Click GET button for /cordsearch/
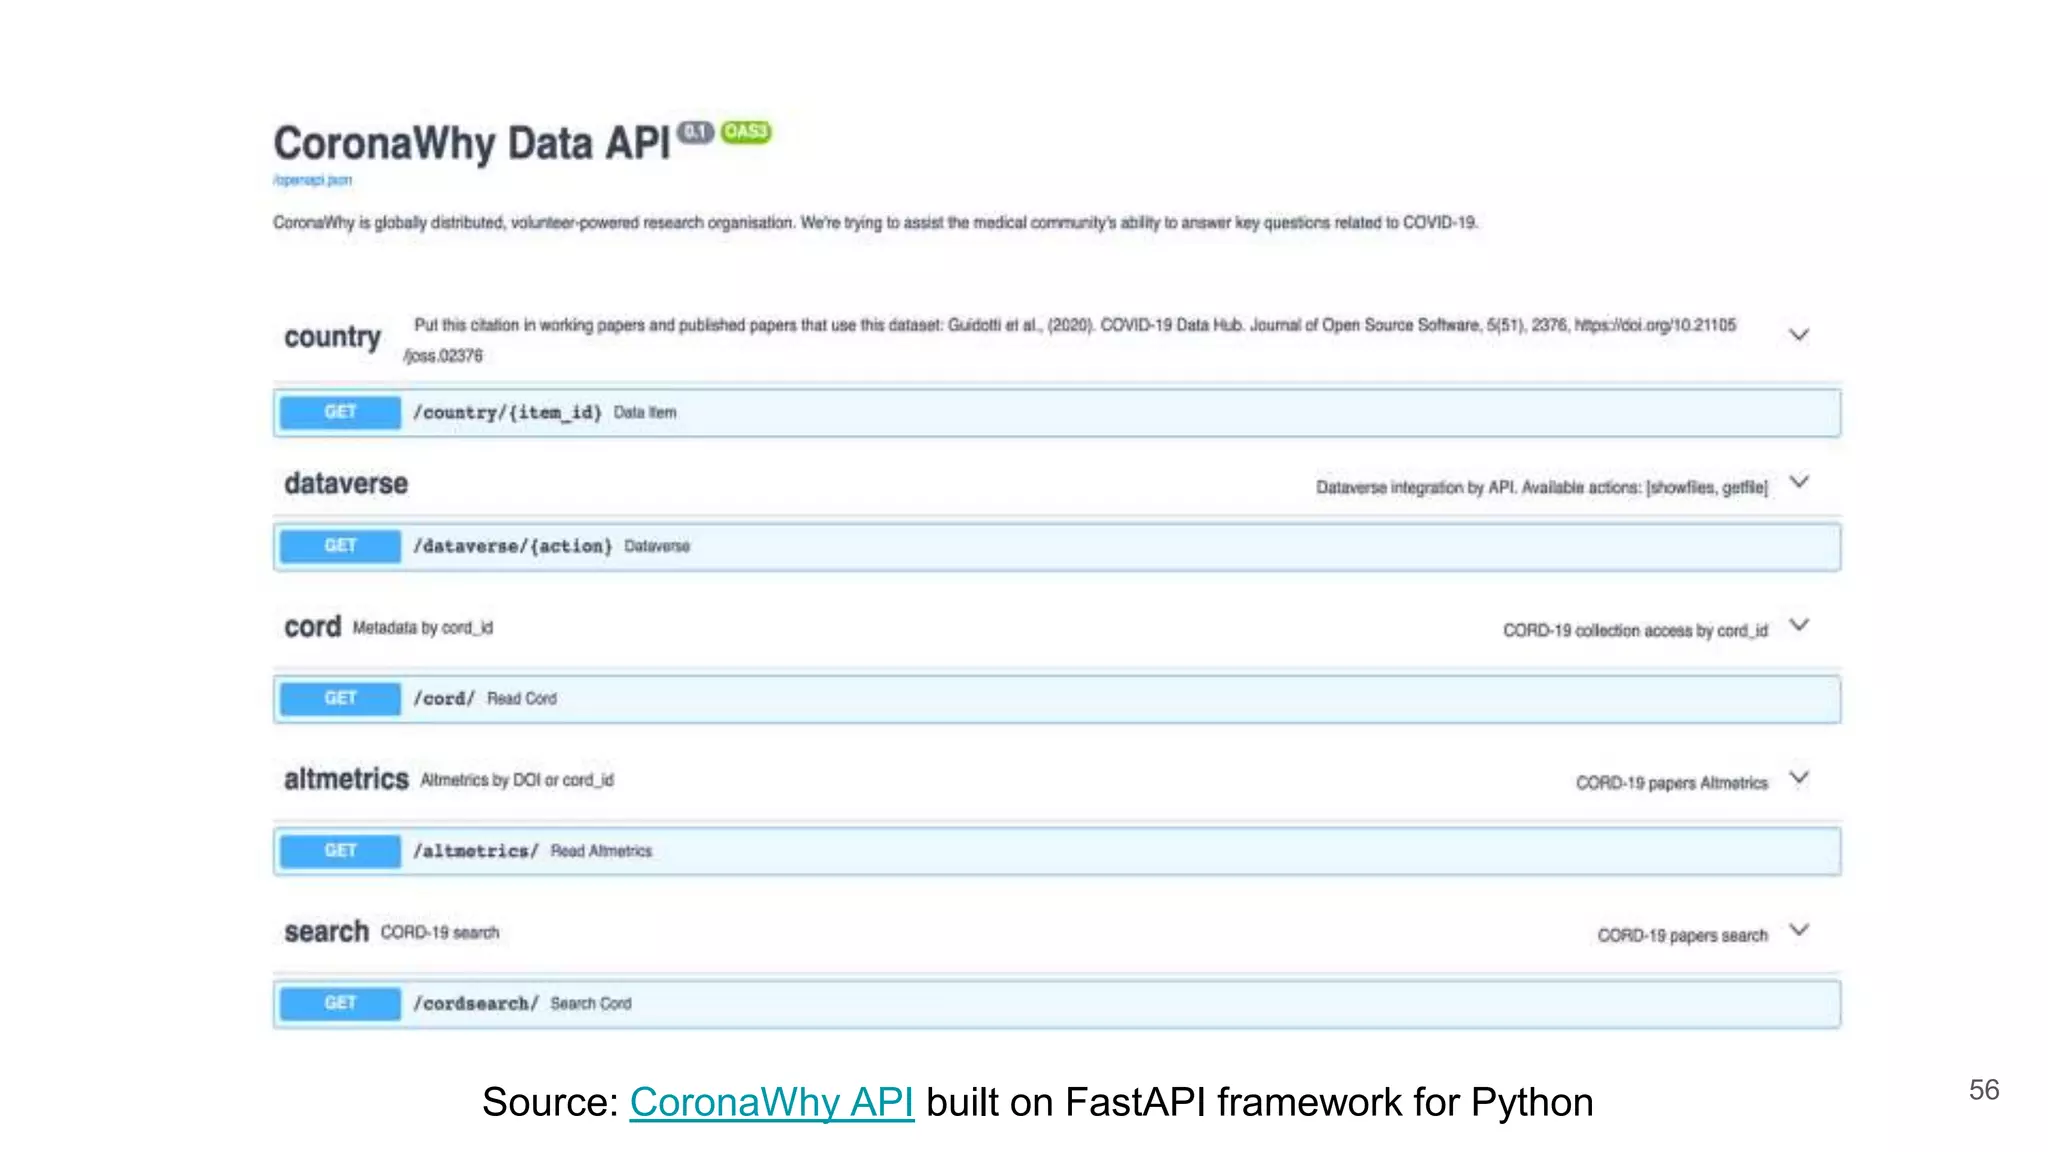 (340, 1003)
